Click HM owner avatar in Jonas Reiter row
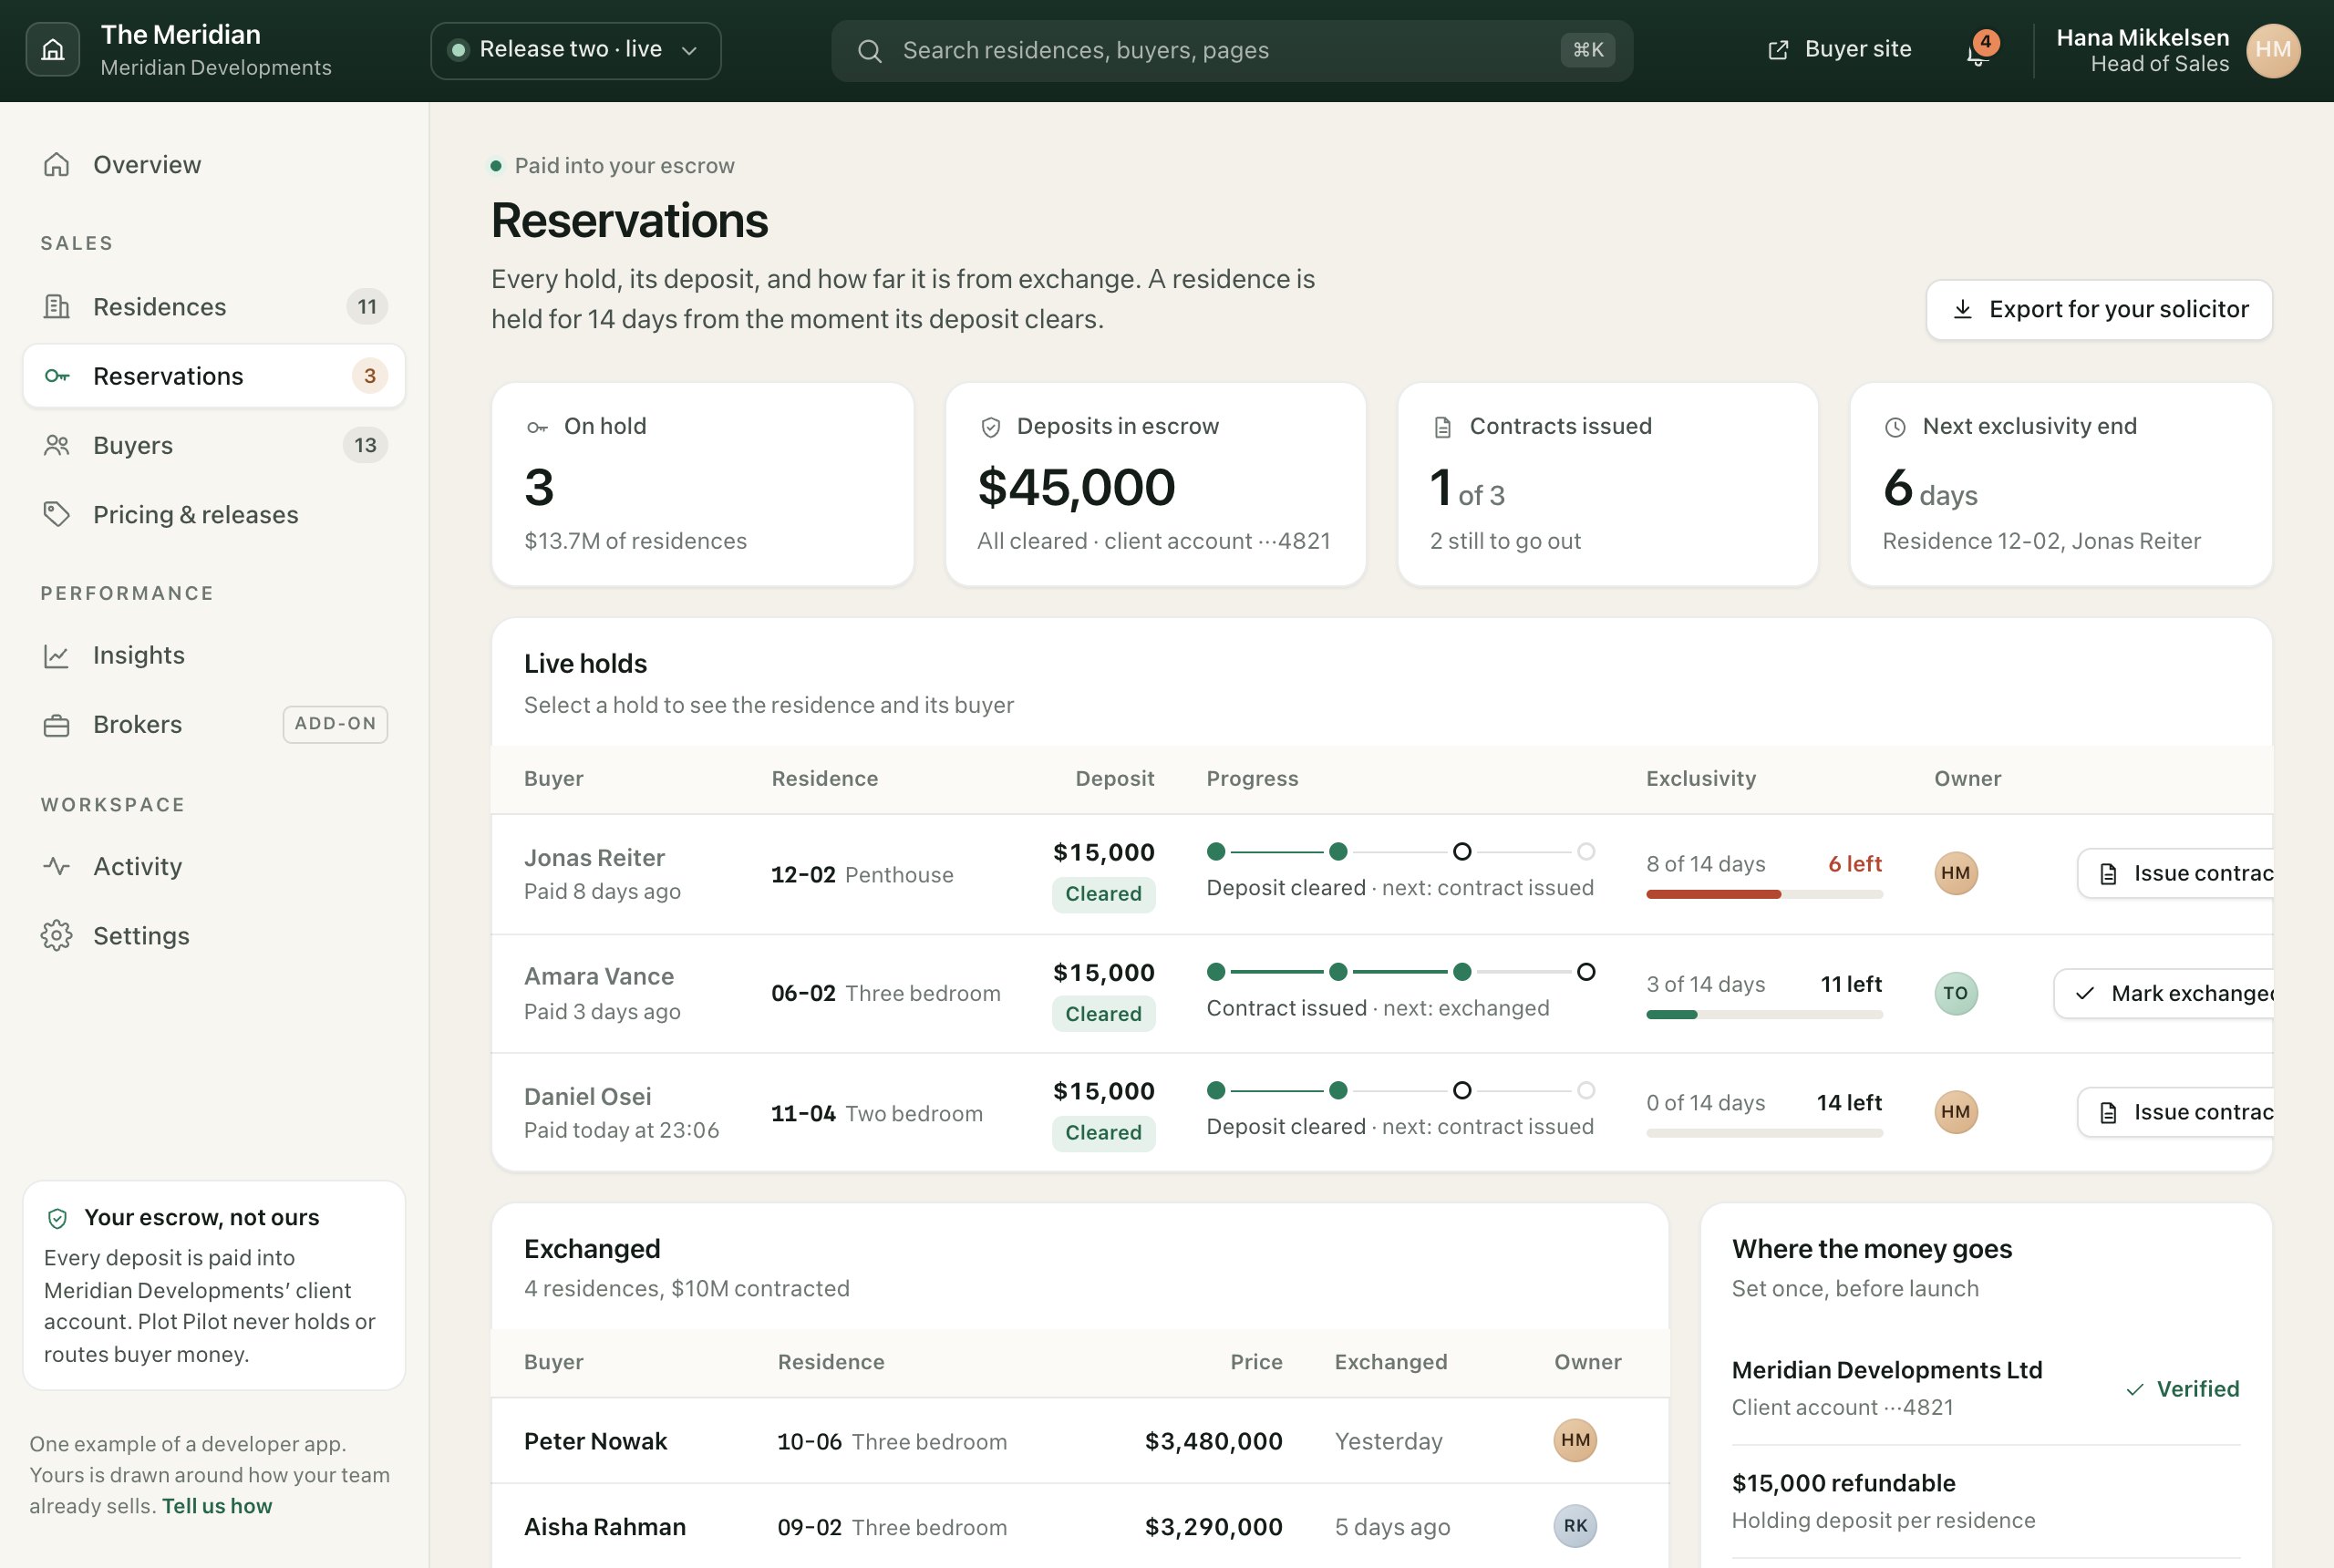The width and height of the screenshot is (2334, 1568). point(1956,873)
